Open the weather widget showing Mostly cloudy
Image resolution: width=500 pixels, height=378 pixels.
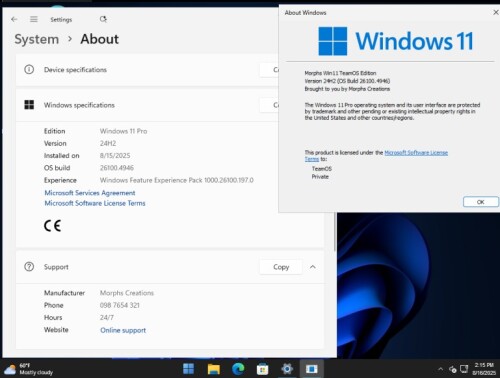[29, 369]
